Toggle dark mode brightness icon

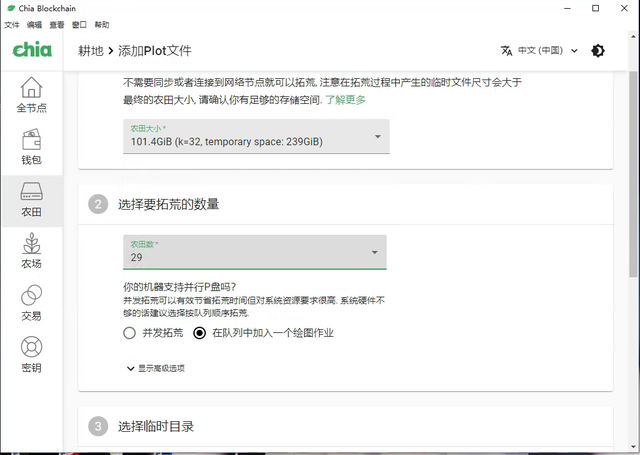pyautogui.click(x=598, y=51)
